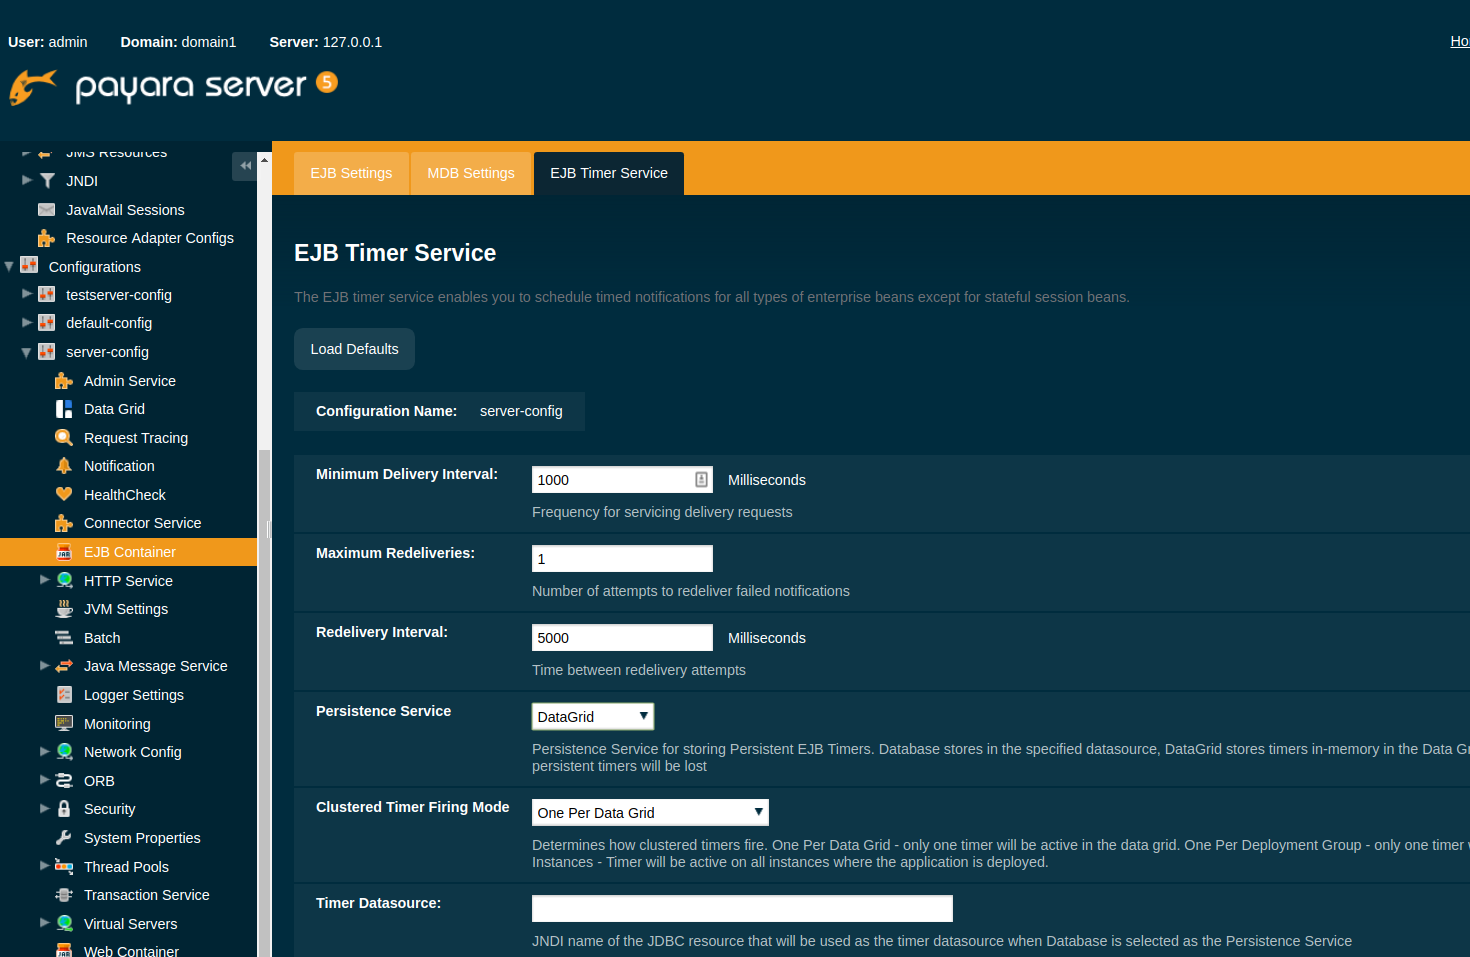Open the Clustered Timer Firing Mode dropdown

650,812
